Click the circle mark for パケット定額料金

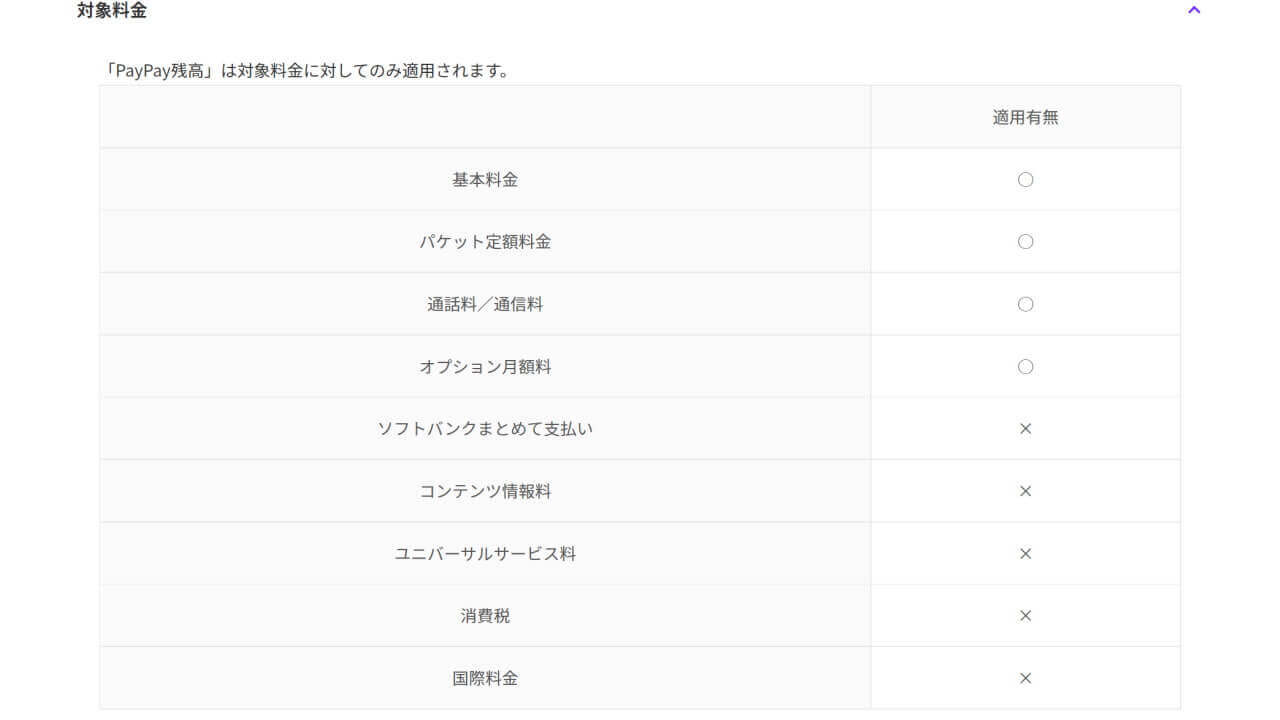coord(1025,242)
